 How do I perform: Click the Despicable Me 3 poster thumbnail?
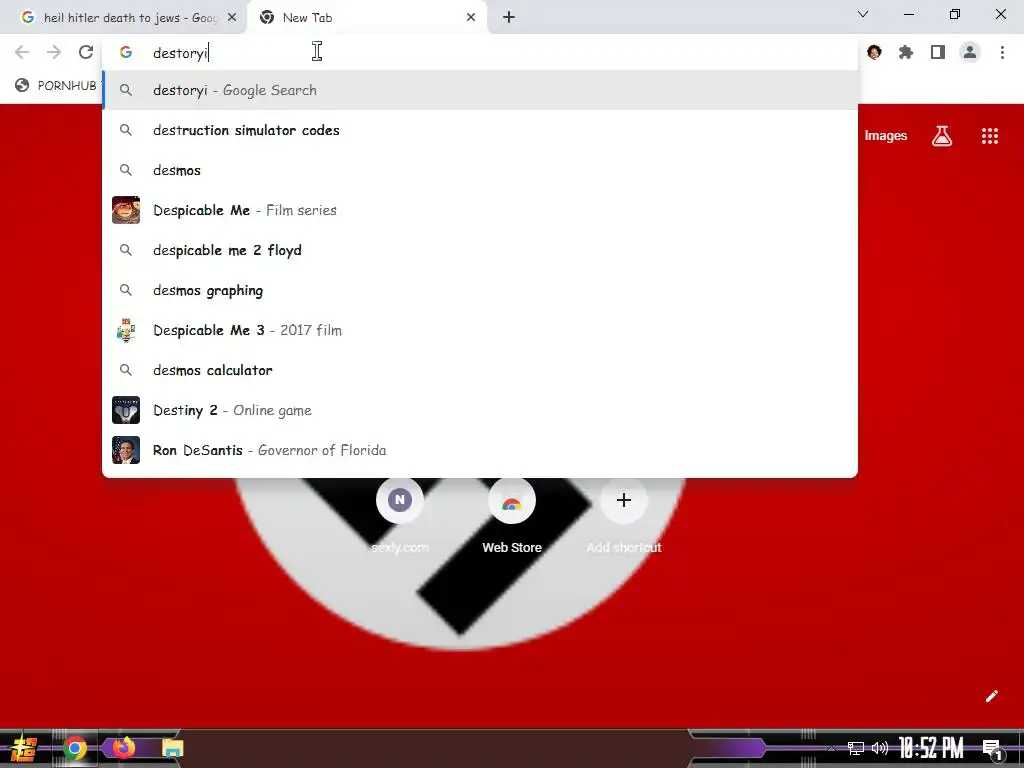pos(126,330)
